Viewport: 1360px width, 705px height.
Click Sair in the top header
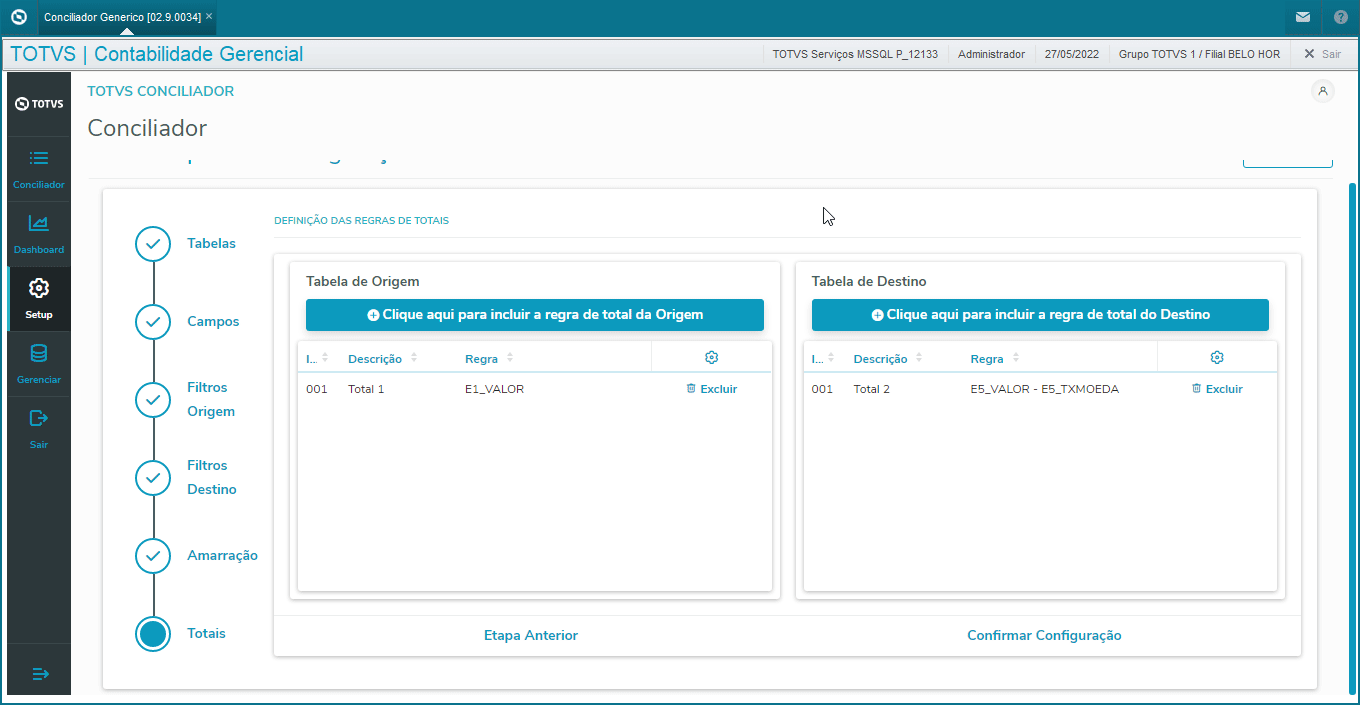(1323, 54)
